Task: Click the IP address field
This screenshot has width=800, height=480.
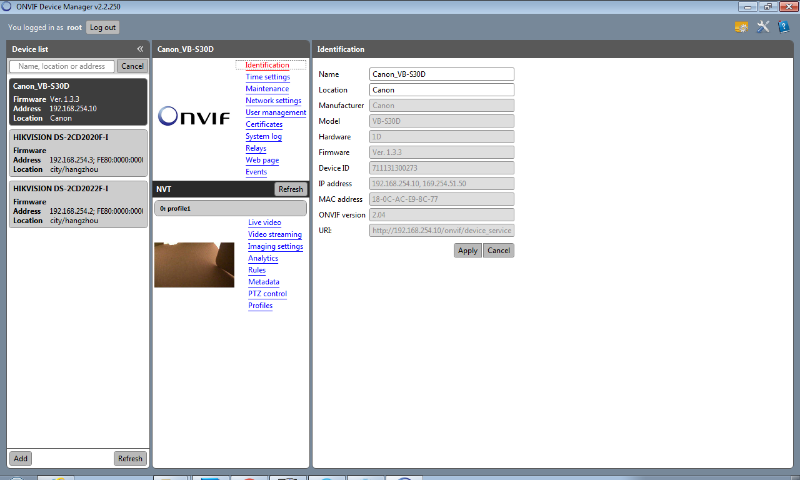Action: pos(442,184)
